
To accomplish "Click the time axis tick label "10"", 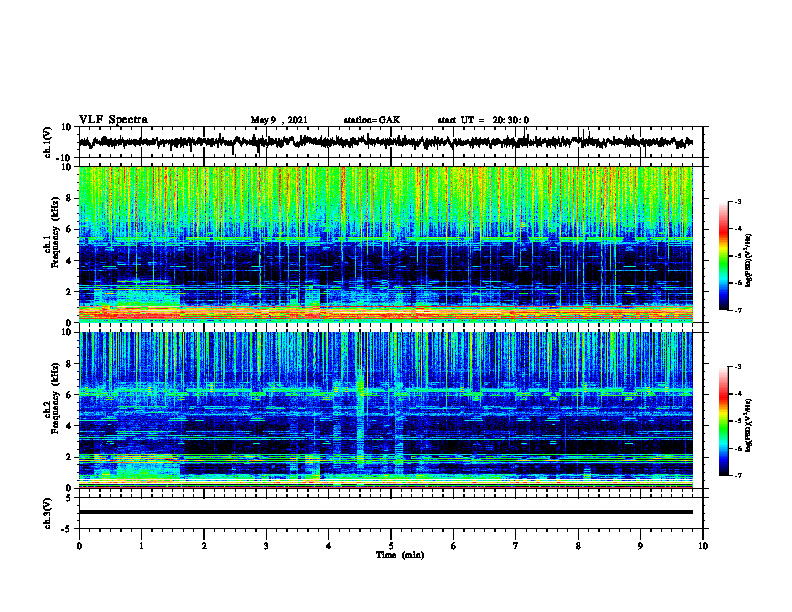I will [703, 546].
